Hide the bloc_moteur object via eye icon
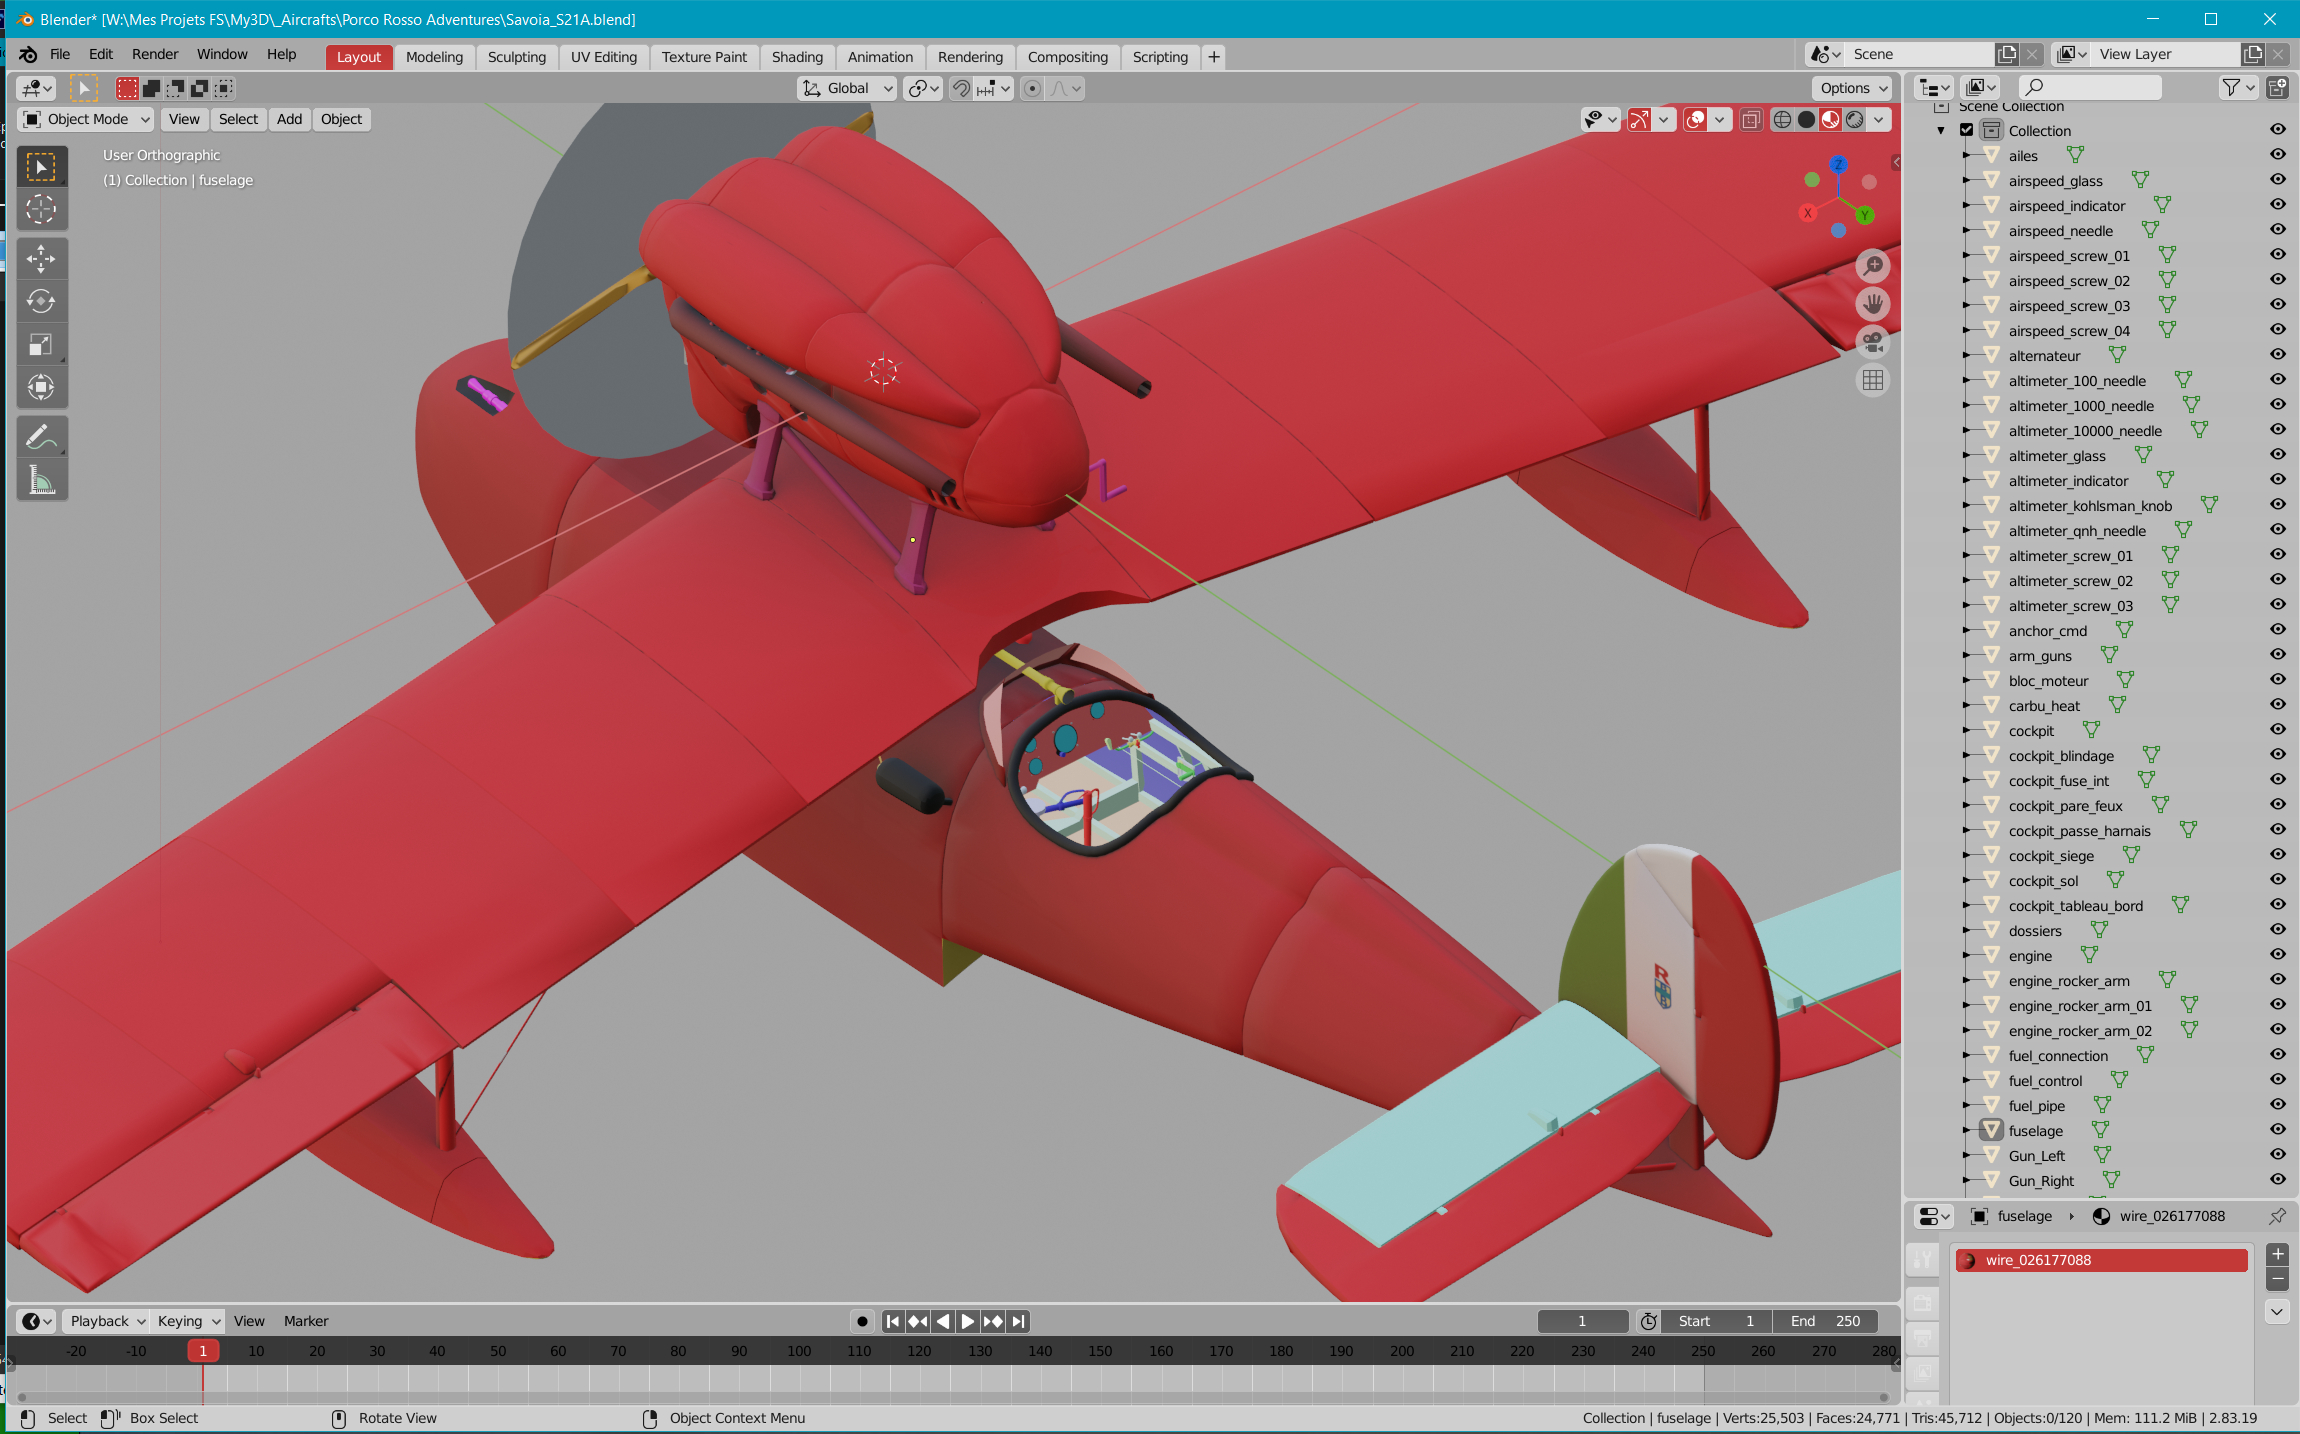Viewport: 2300px width, 1434px height. coord(2277,680)
